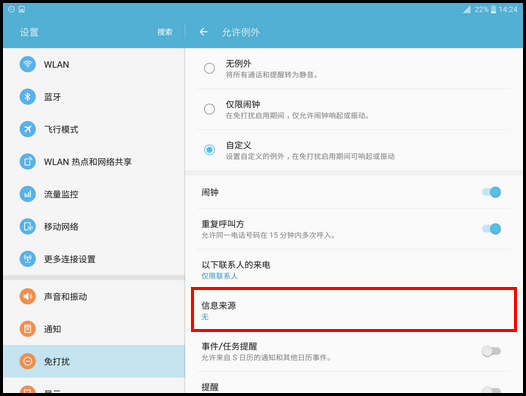
Task: Tap the sound and vibration speaker icon
Action: [x=28, y=296]
